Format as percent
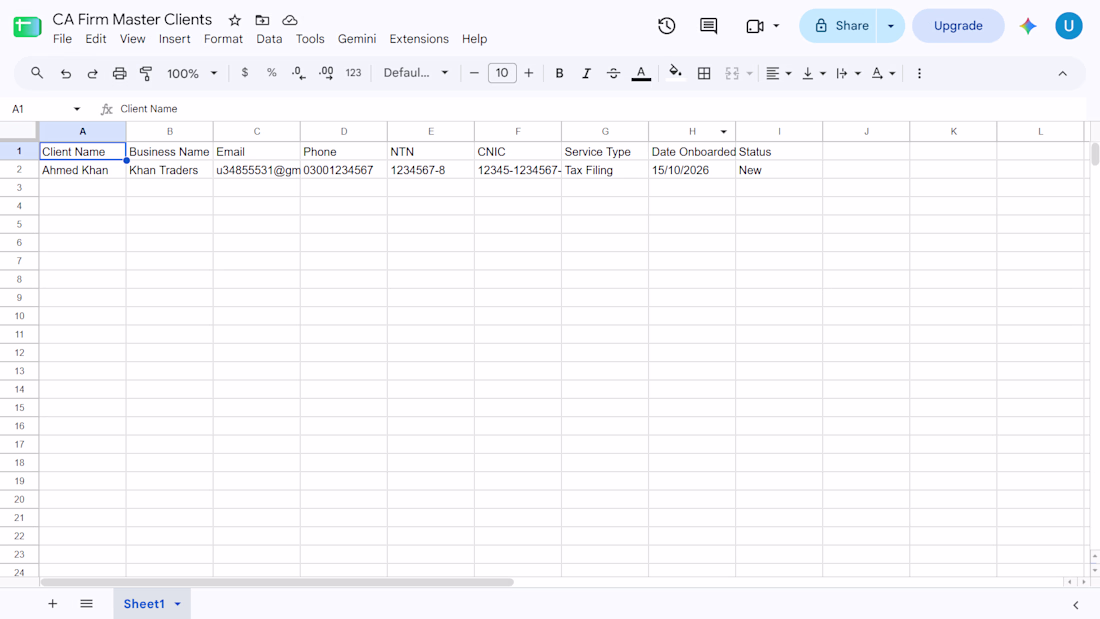1100x619 pixels. pos(271,73)
